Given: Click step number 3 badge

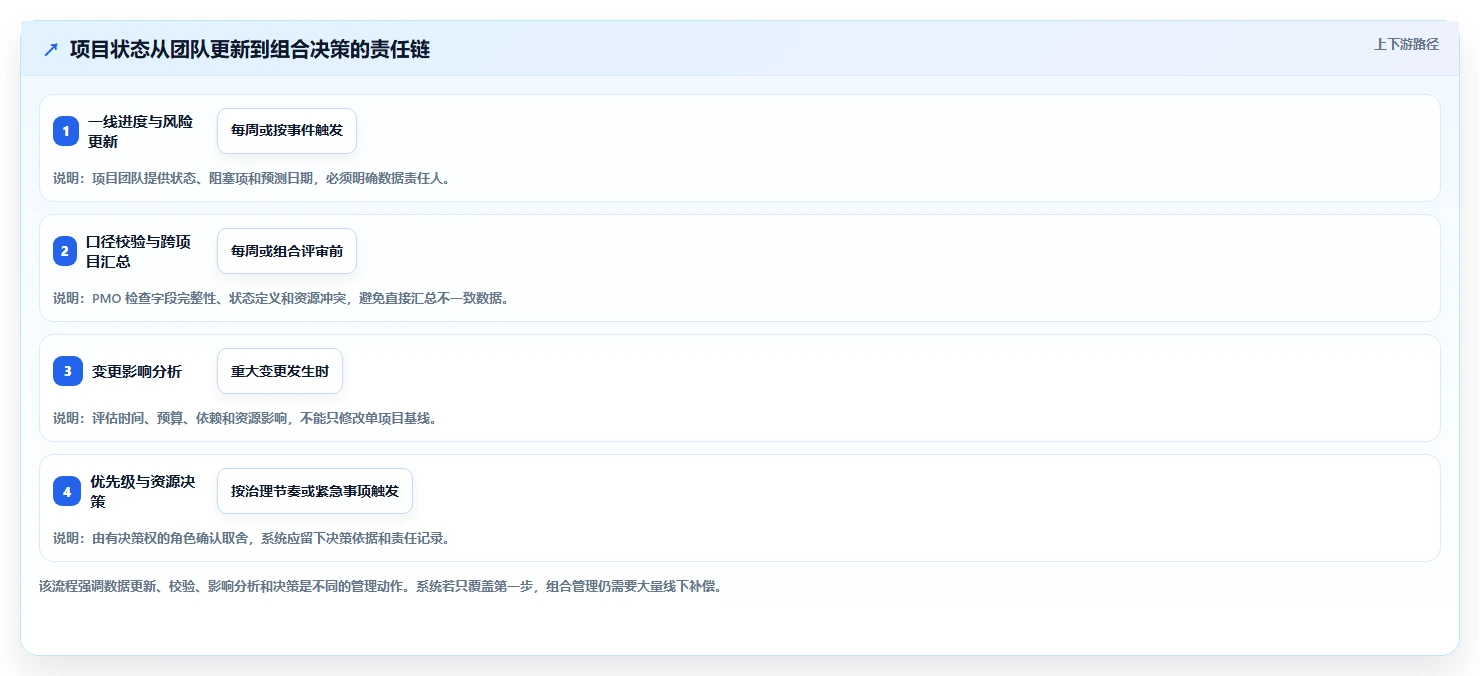Looking at the screenshot, I should [66, 371].
